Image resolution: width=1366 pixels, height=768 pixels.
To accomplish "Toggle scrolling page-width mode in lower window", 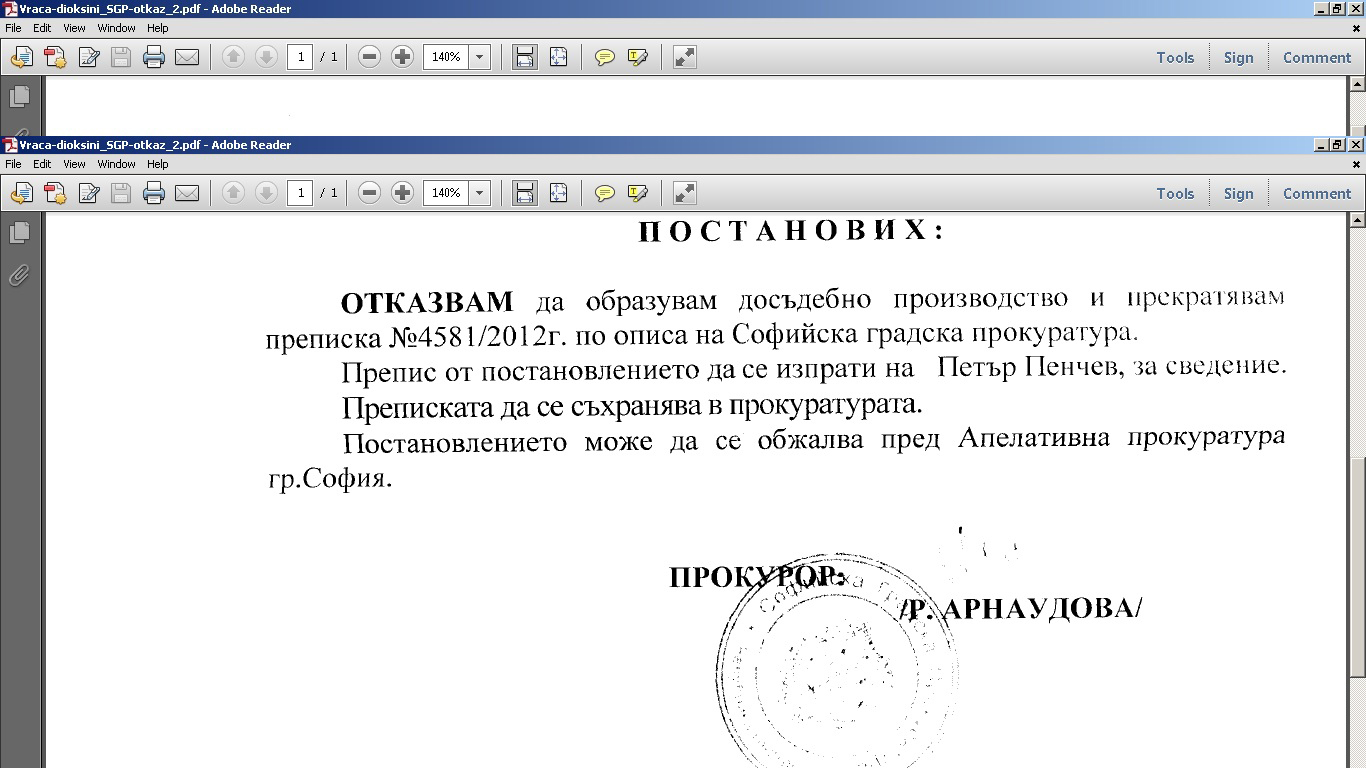I will pyautogui.click(x=524, y=193).
